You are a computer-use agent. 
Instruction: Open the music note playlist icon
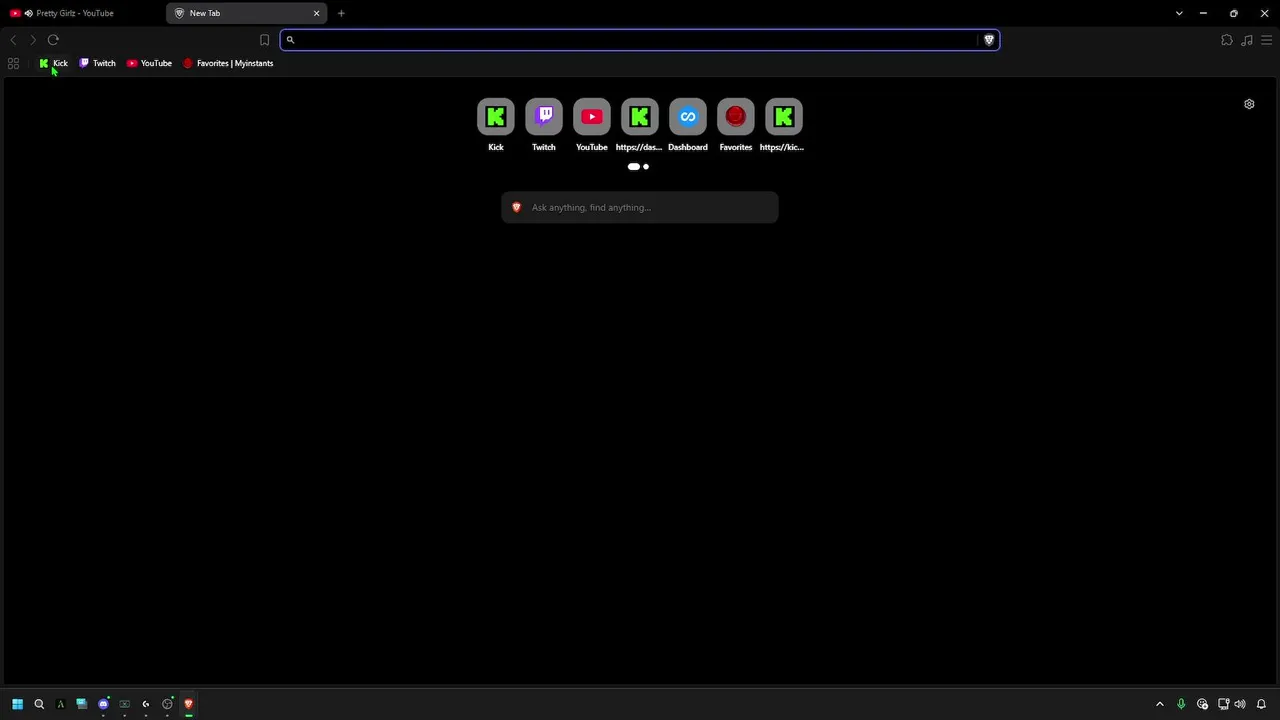click(x=1247, y=40)
